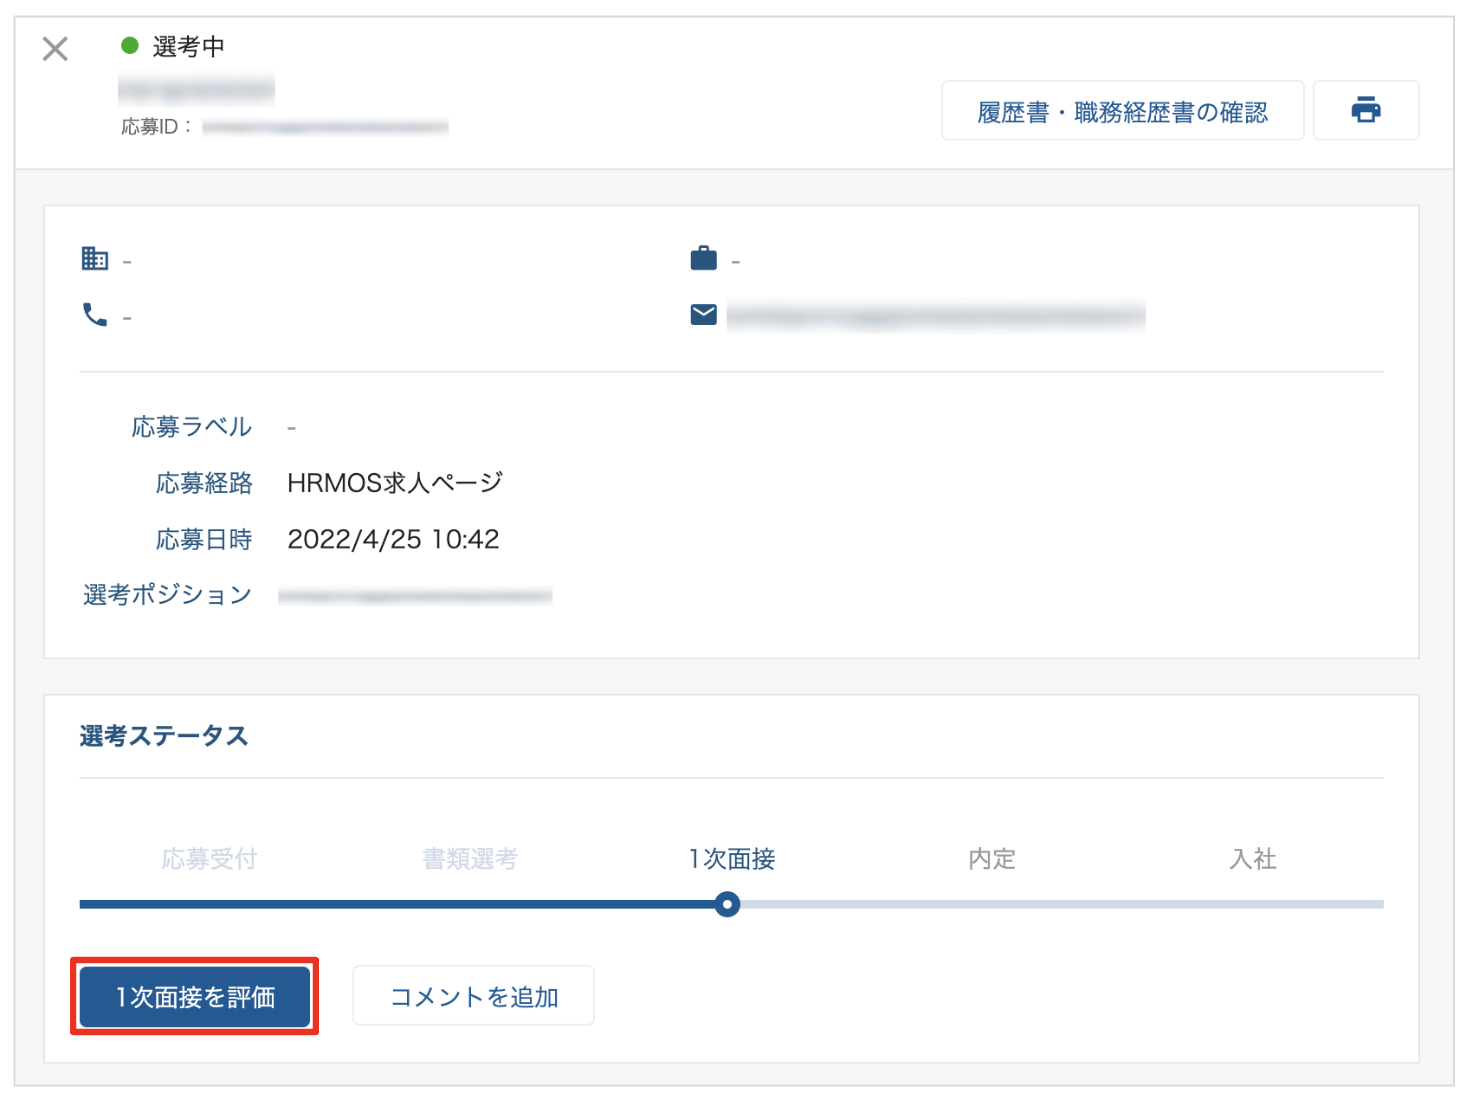Image resolution: width=1470 pixels, height=1100 pixels.
Task: Click the 応募経路 label
Action: 204,483
